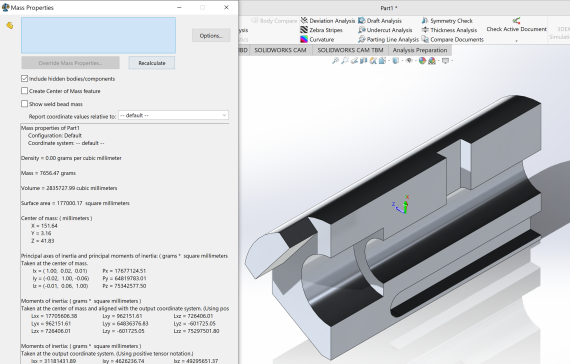Start the Undercut Analysis tool
This screenshot has height=364, width=570.
click(385, 30)
